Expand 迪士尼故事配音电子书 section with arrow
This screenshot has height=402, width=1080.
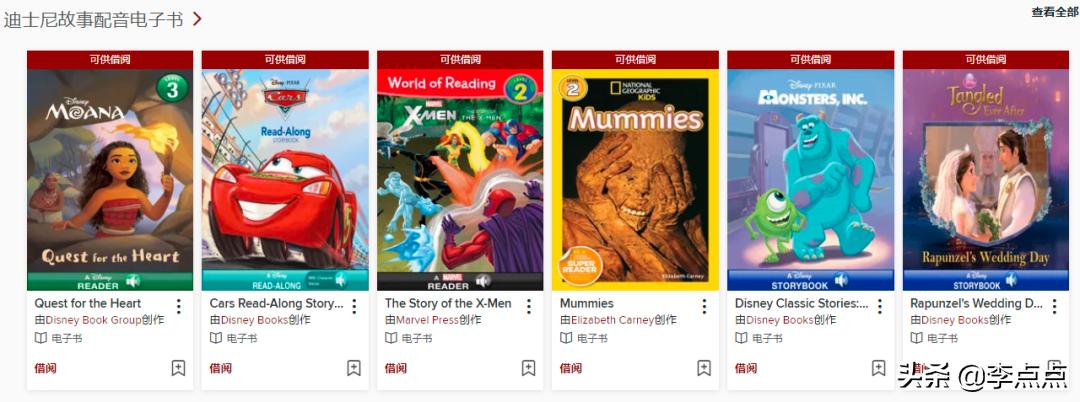pos(197,19)
